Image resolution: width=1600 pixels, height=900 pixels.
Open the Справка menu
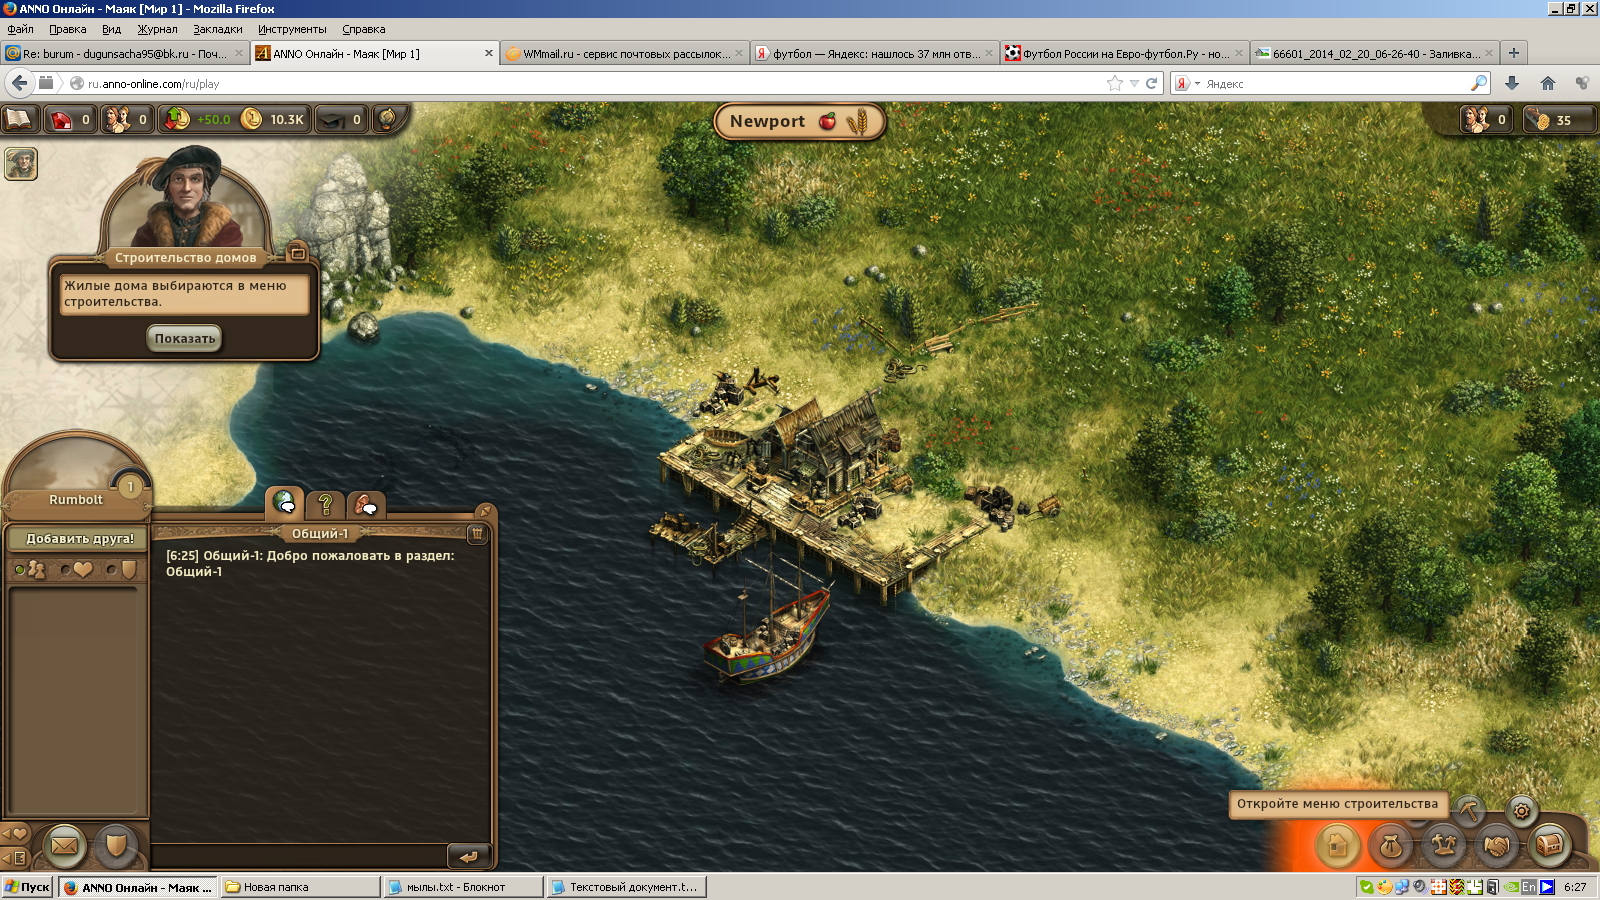point(363,29)
